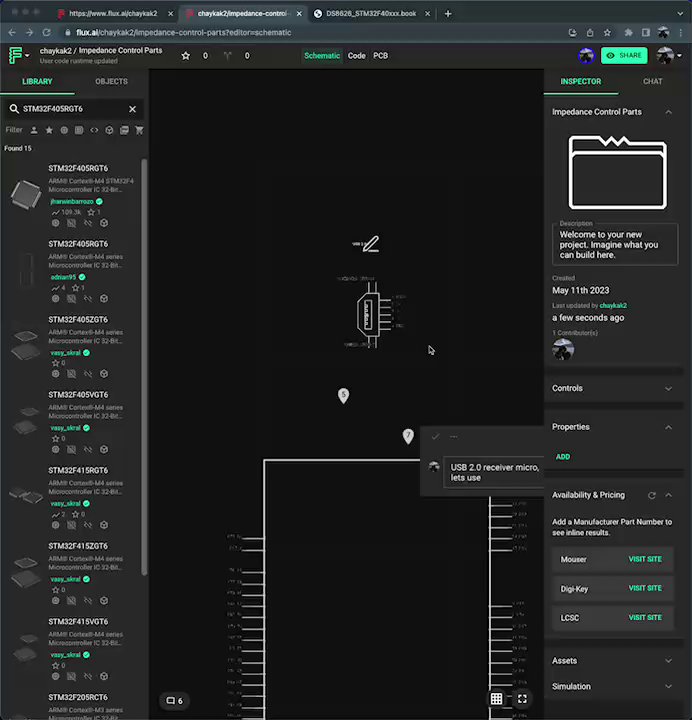Click Digi-Key VISIT SITE

click(645, 588)
